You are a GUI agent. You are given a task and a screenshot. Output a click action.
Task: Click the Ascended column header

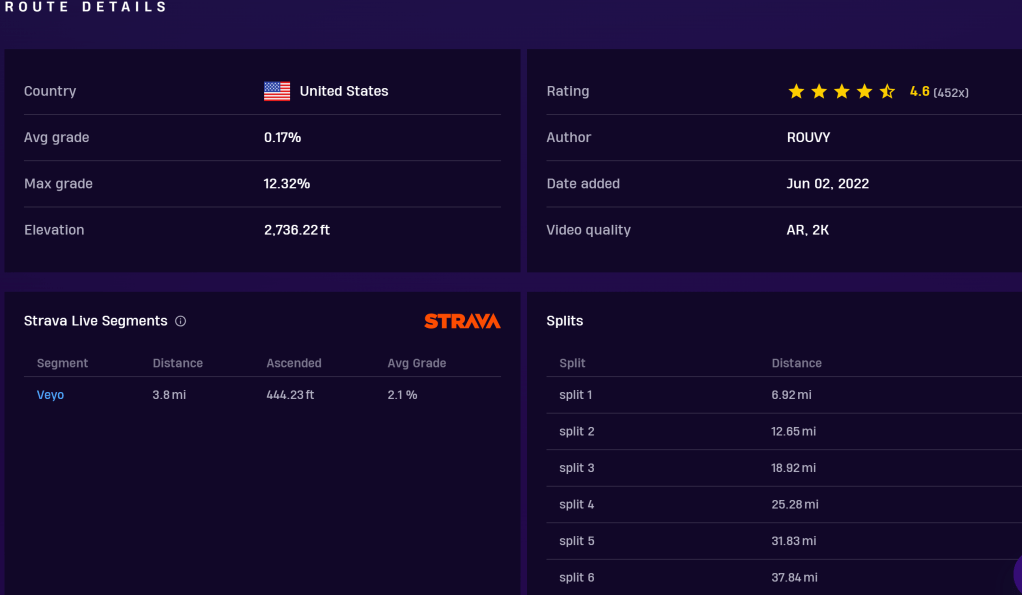(294, 363)
